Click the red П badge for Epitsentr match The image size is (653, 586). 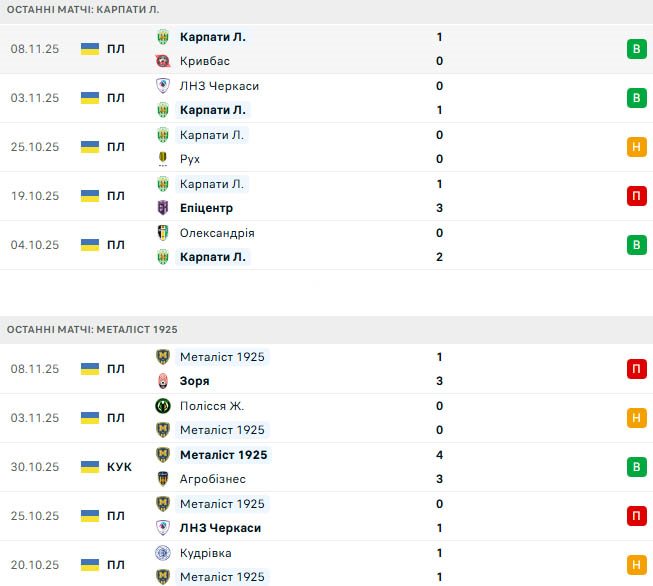636,196
